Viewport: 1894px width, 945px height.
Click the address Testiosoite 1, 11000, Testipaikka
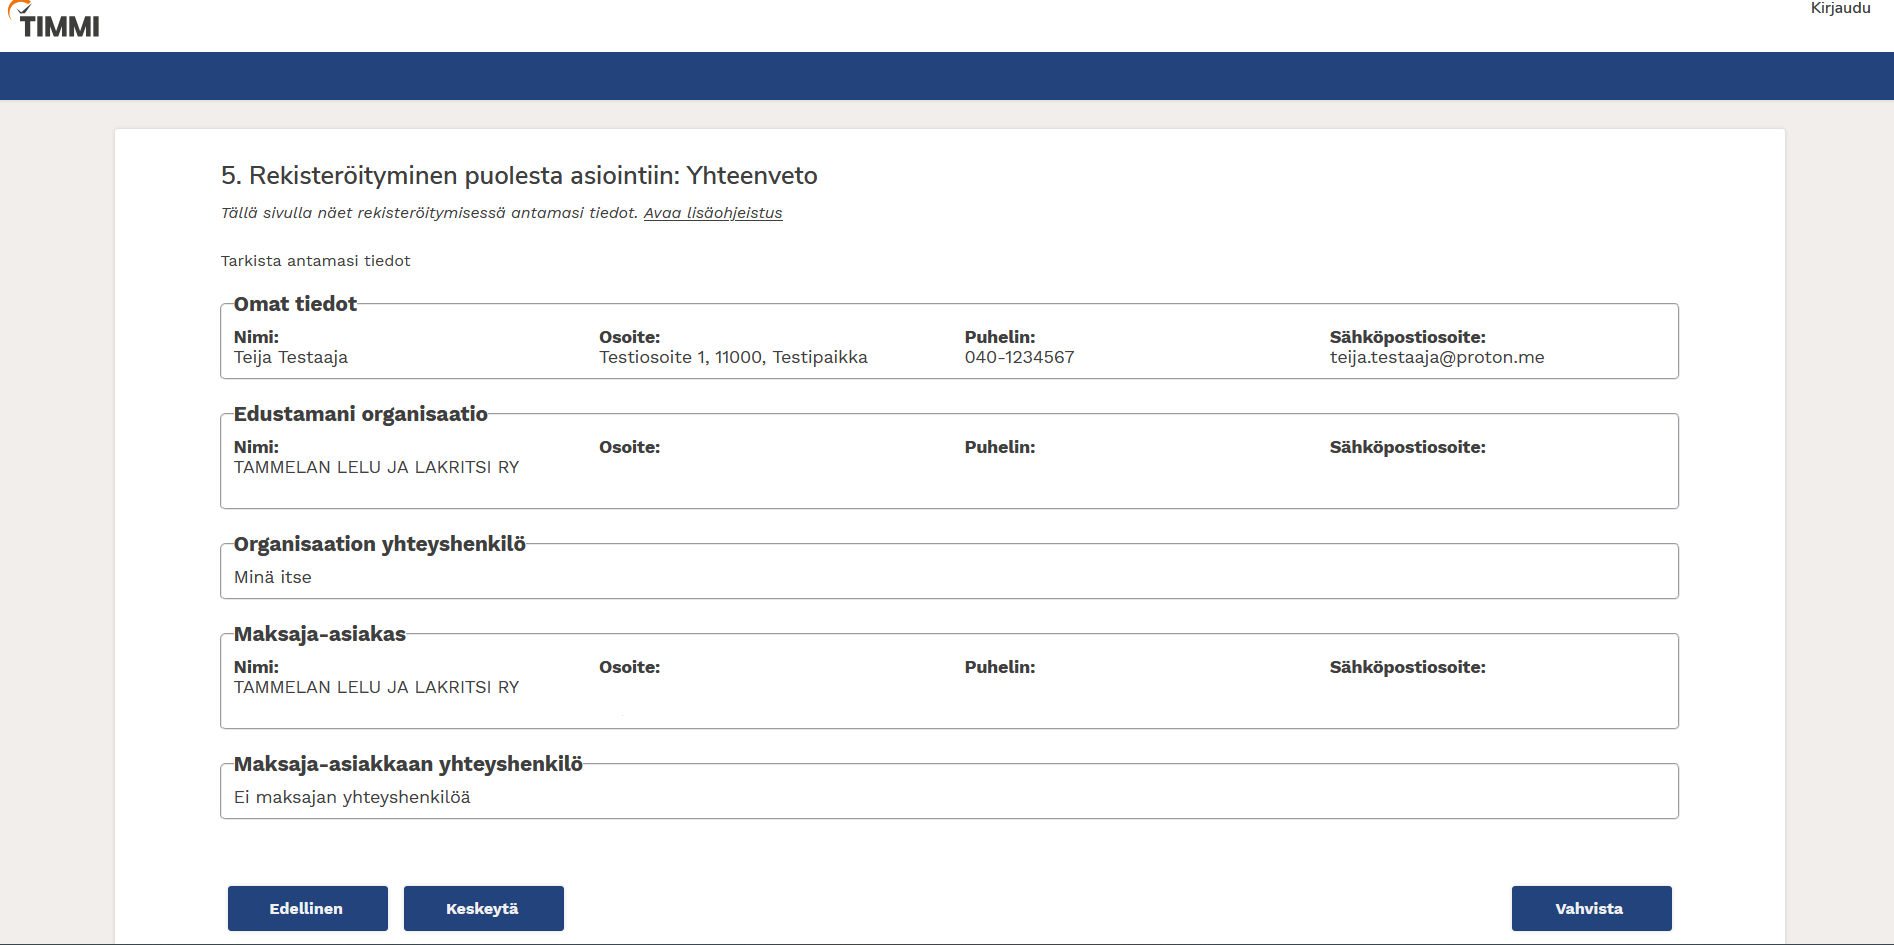[x=733, y=358]
